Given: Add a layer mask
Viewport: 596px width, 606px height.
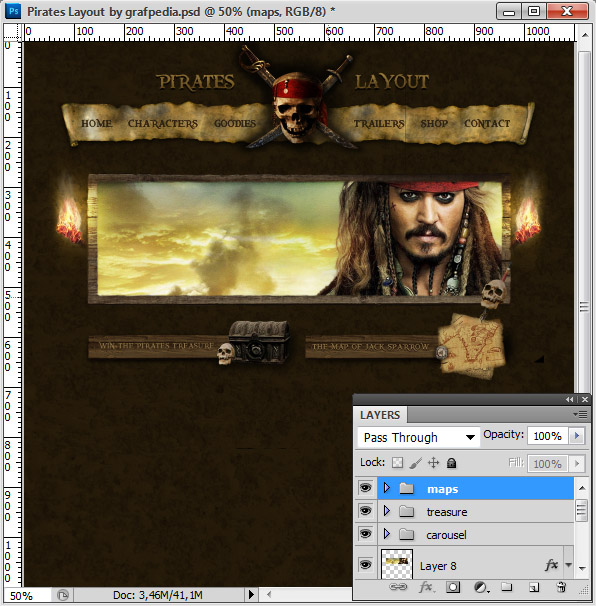Looking at the screenshot, I should pos(453,587).
